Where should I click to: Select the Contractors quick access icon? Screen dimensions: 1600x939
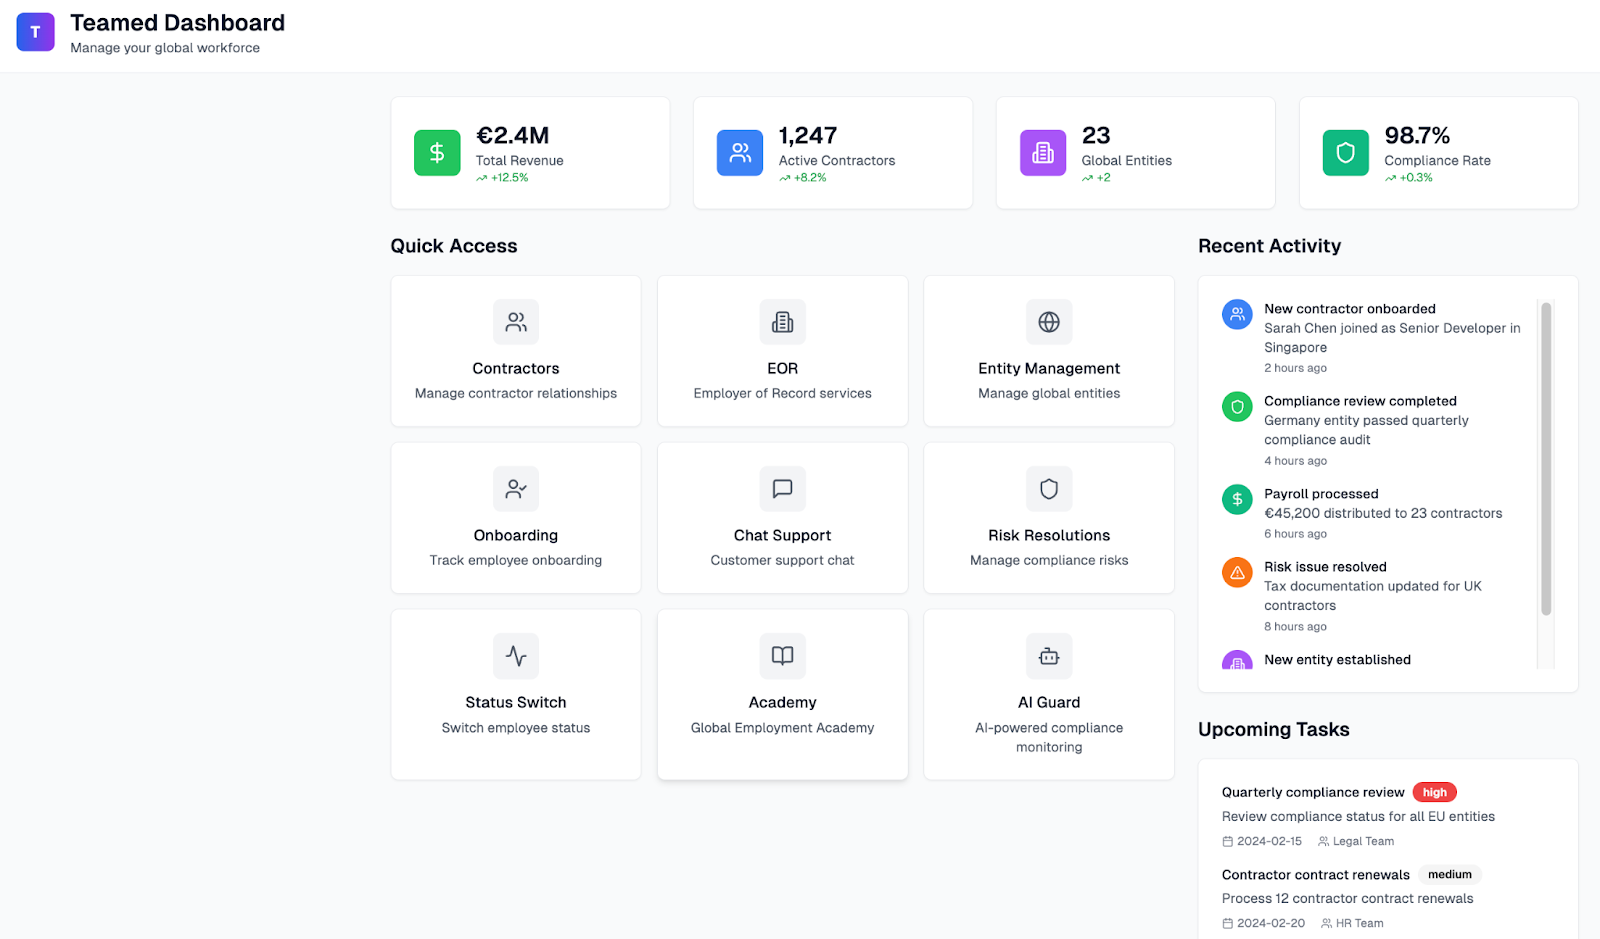coord(516,322)
